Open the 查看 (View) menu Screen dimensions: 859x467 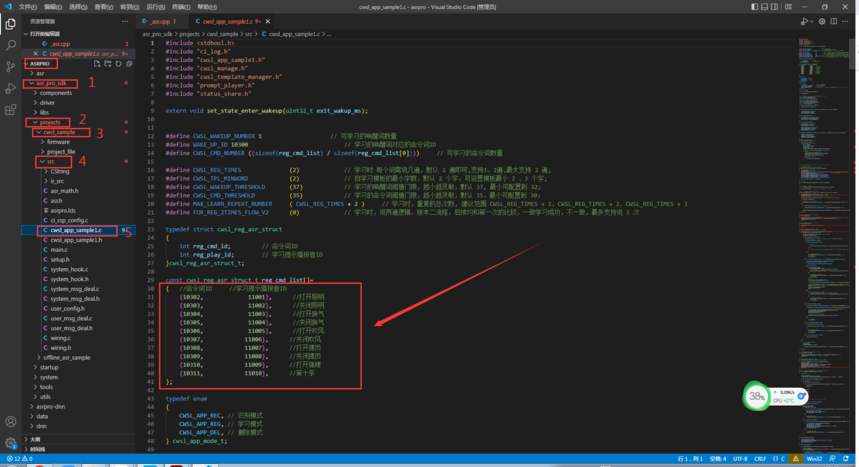103,7
